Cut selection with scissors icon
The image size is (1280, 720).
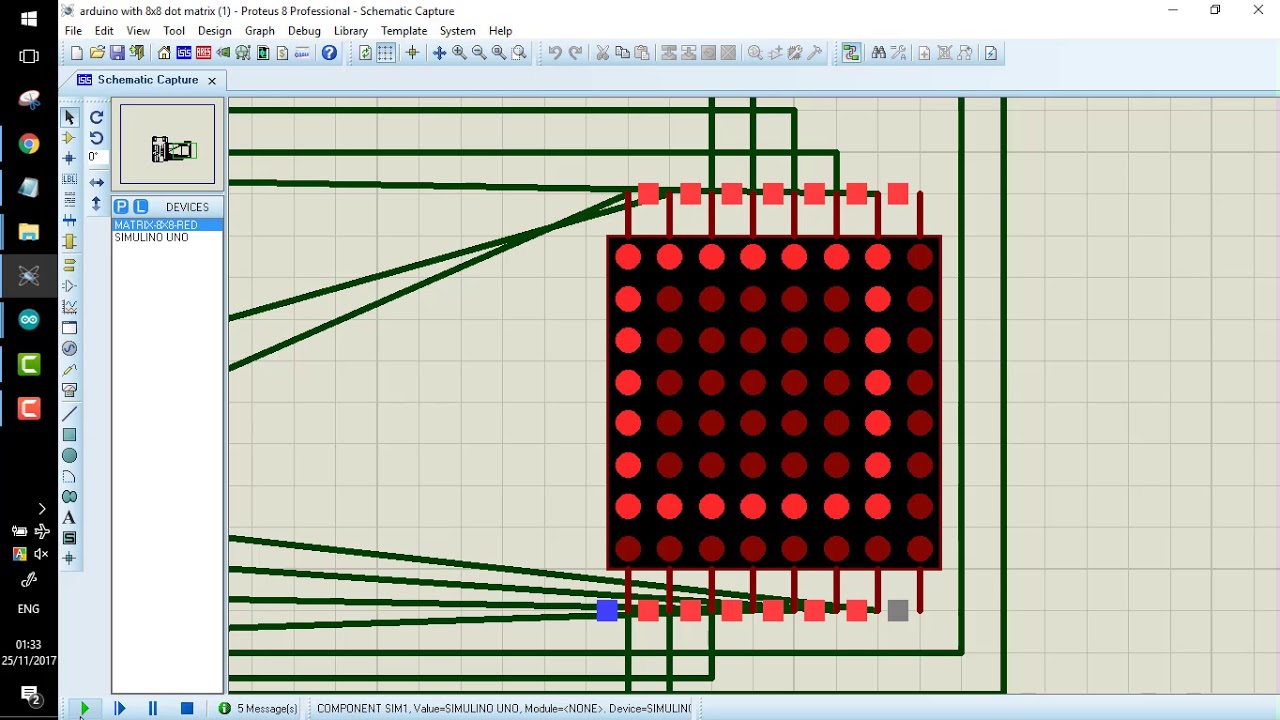(x=602, y=53)
